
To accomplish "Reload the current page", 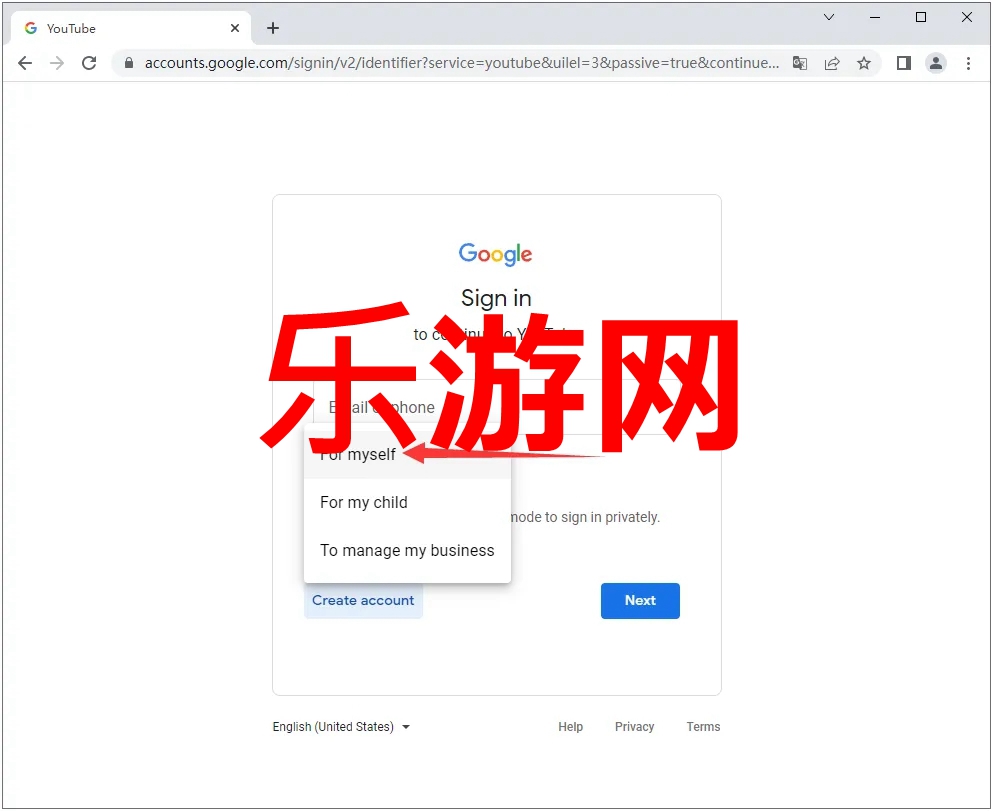I will pos(89,63).
